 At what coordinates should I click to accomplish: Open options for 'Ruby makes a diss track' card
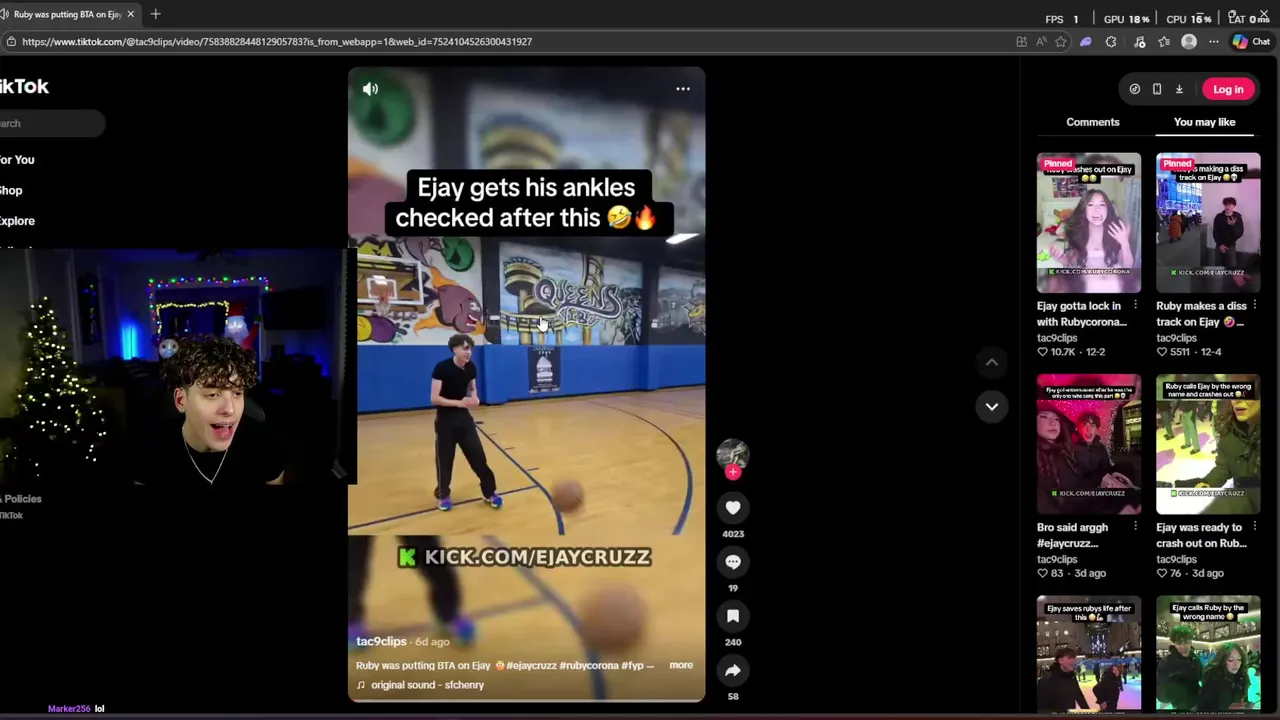1254,305
